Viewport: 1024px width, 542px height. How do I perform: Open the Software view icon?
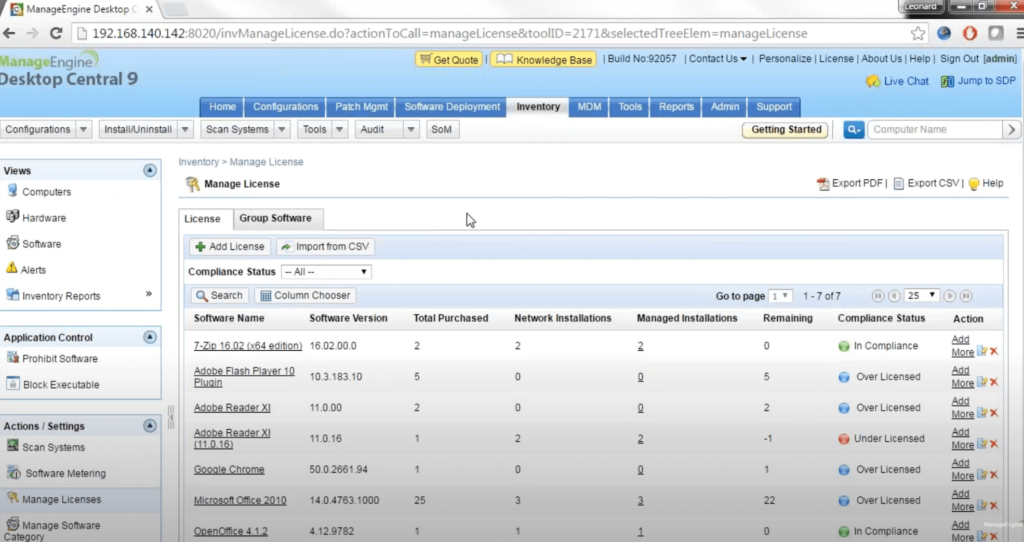tap(12, 243)
